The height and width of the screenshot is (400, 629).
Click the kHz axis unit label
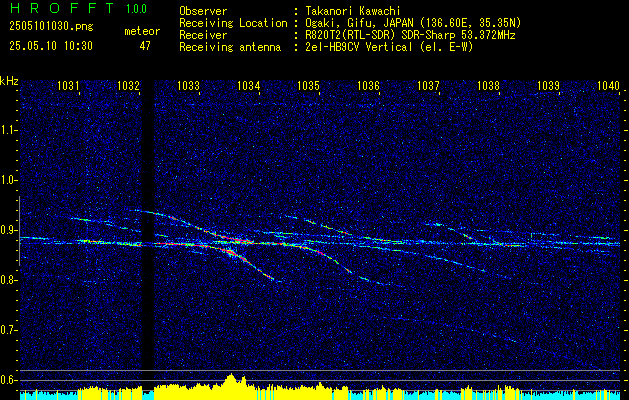(9, 81)
